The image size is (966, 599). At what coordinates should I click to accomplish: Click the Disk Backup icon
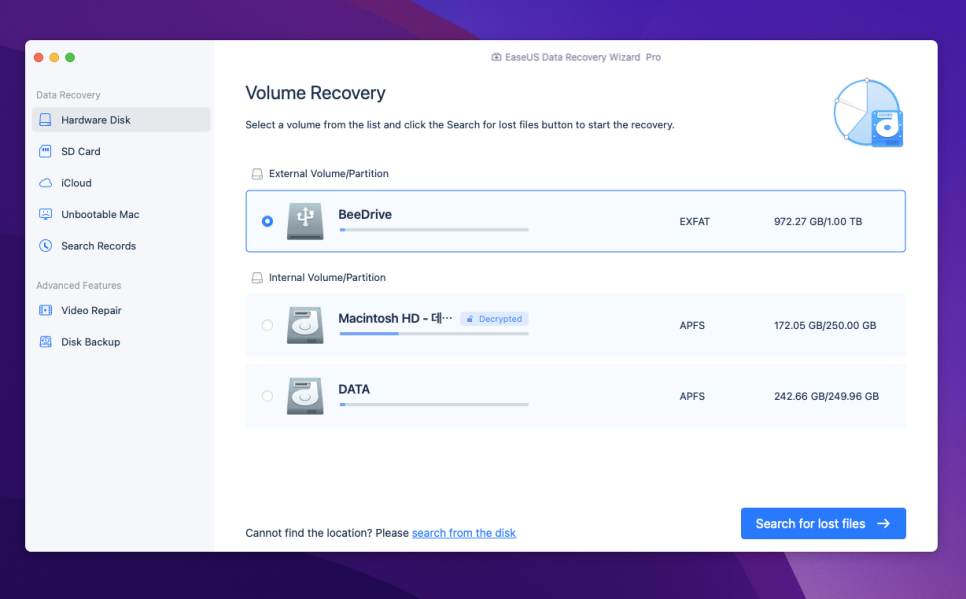46,341
